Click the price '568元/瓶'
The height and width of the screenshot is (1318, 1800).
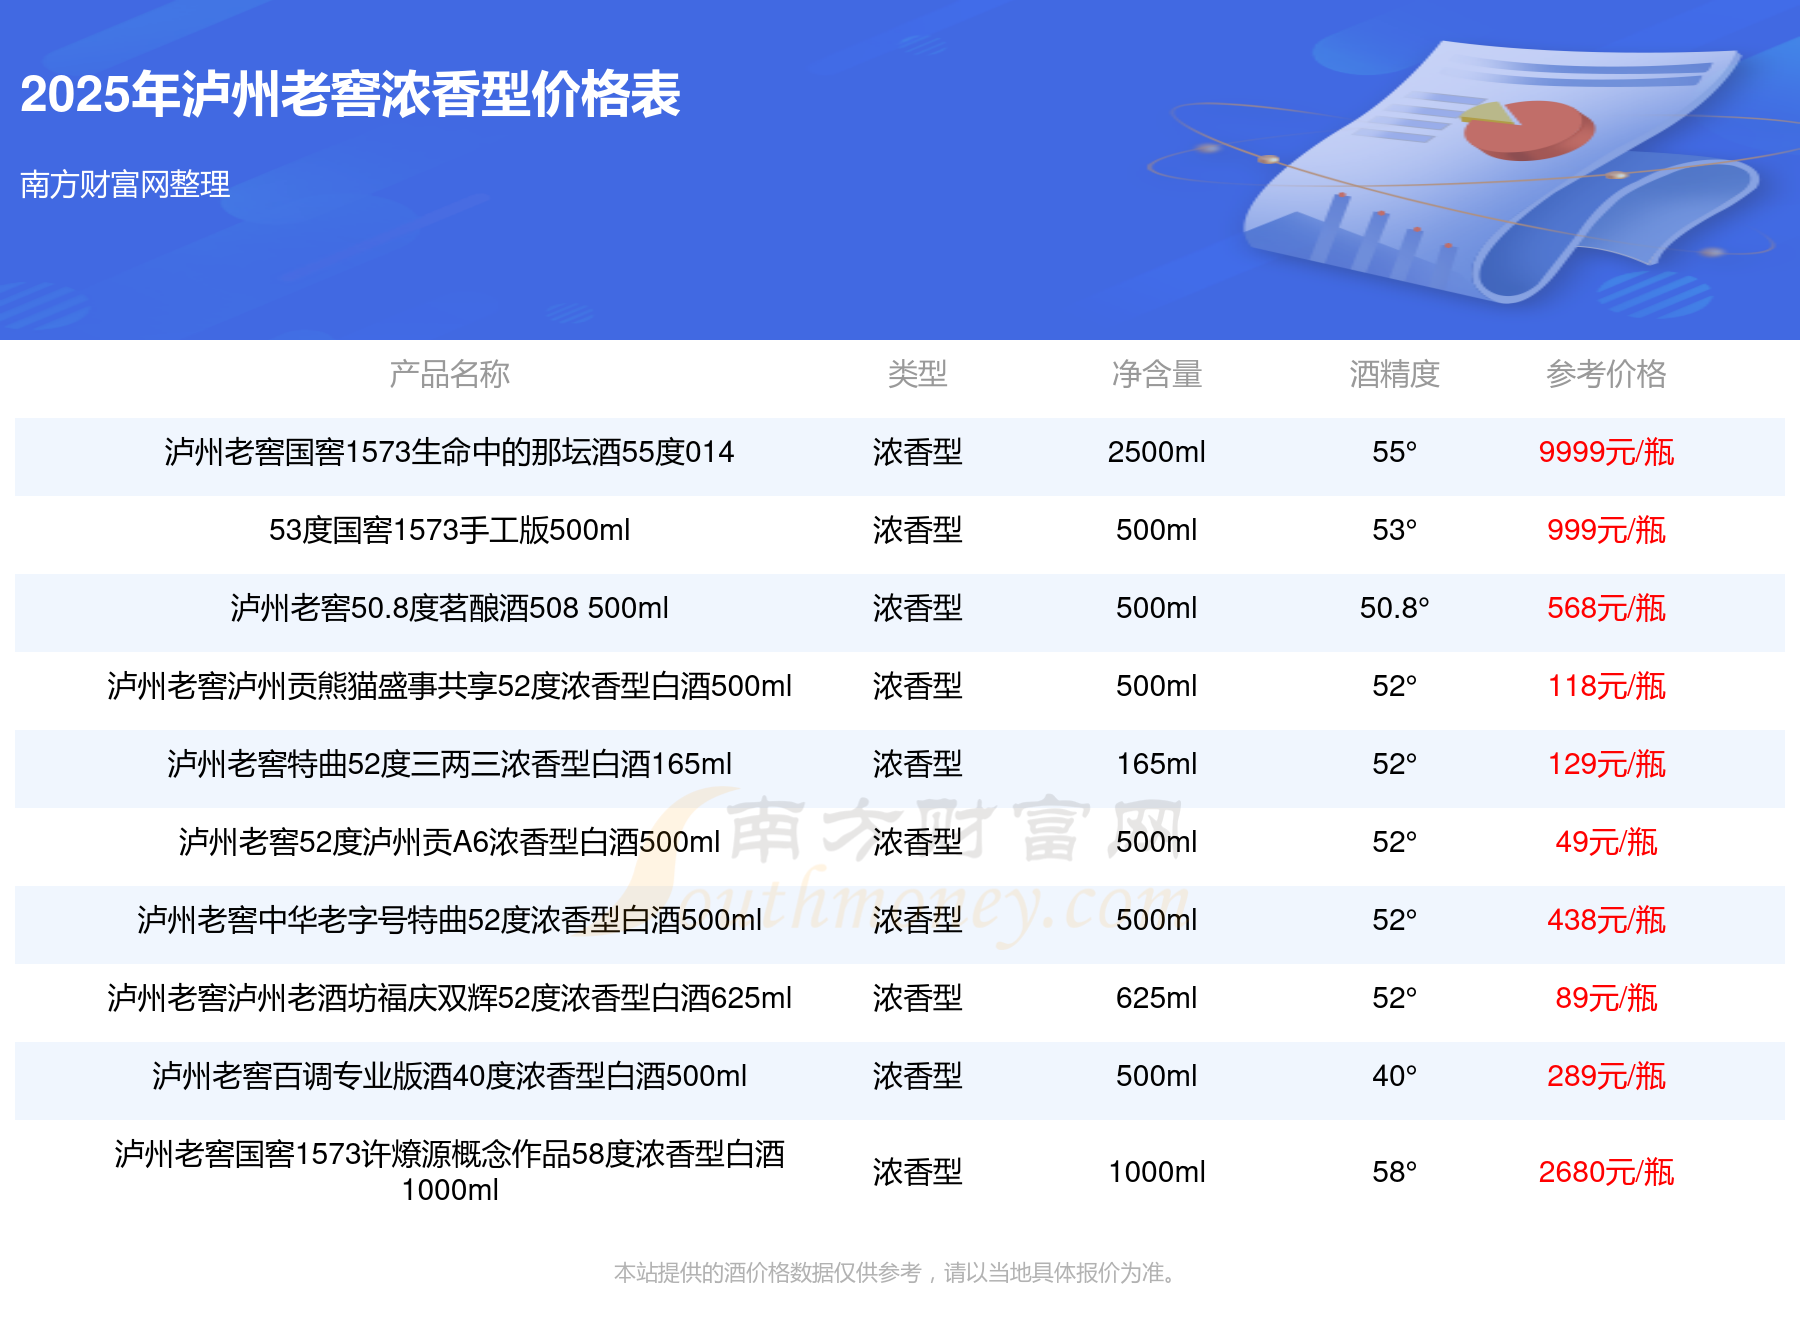pos(1607,608)
